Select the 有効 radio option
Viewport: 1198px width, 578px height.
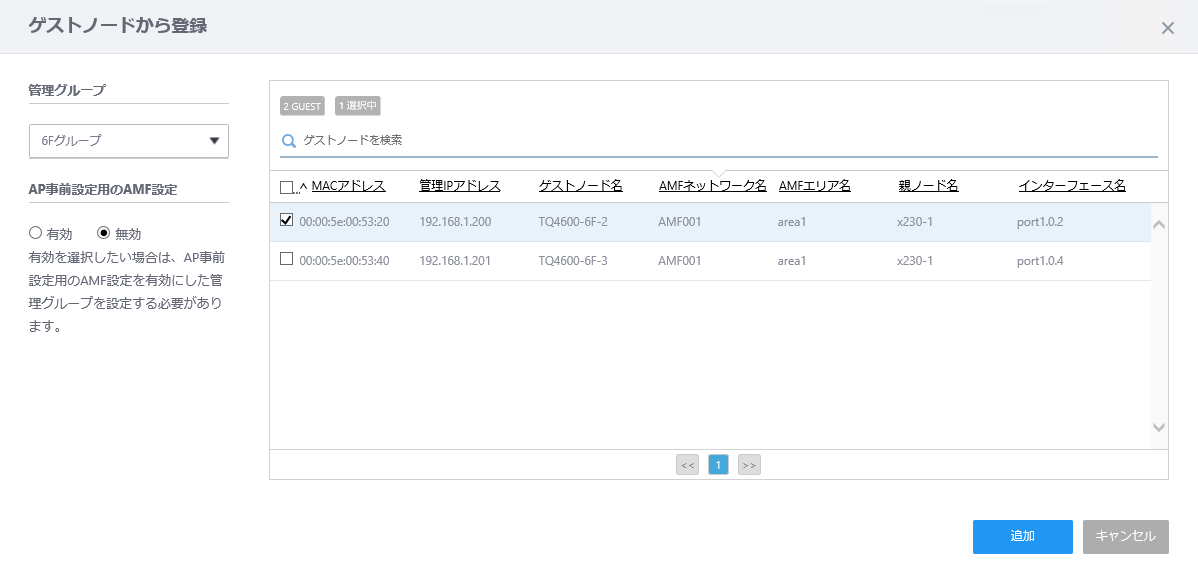tap(34, 233)
